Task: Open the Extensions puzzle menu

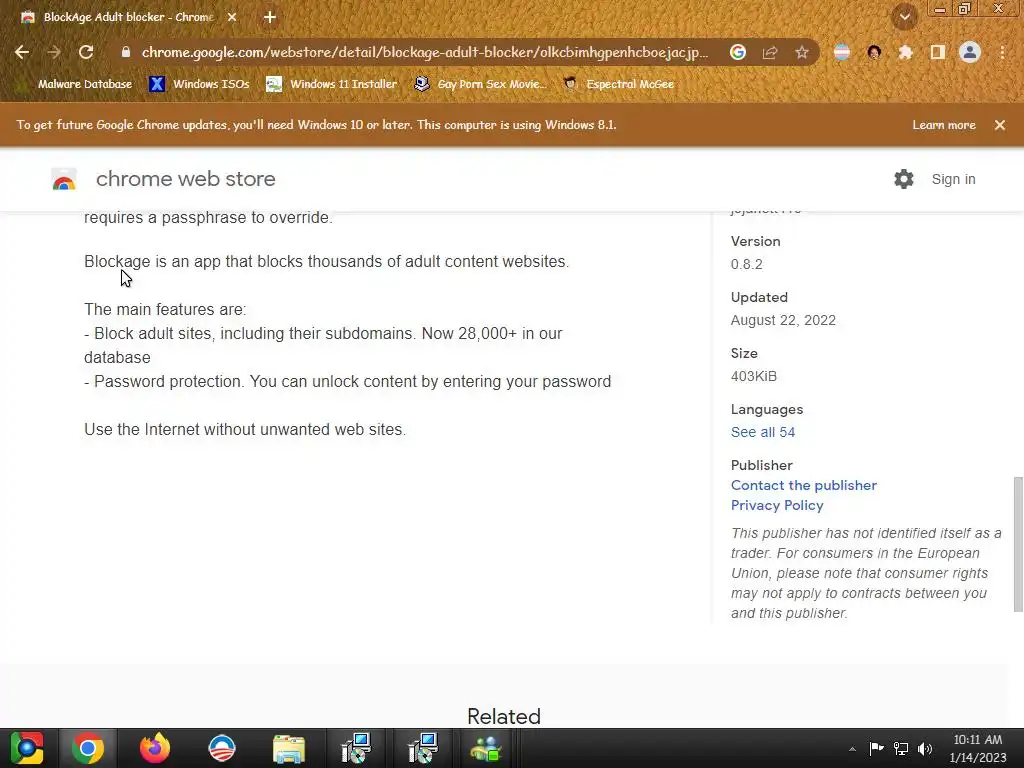Action: (x=905, y=52)
